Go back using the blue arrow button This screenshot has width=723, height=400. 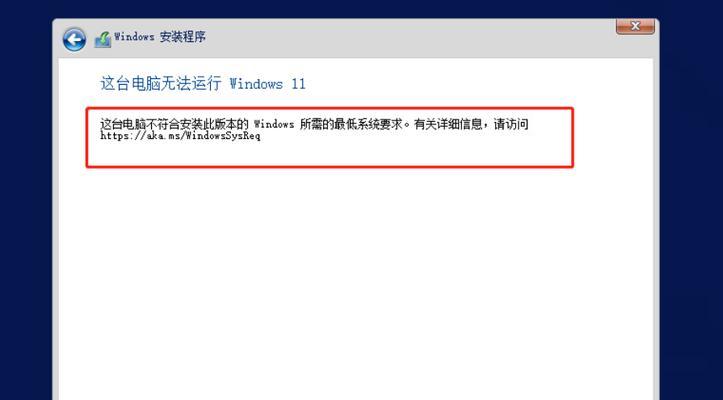pos(74,40)
